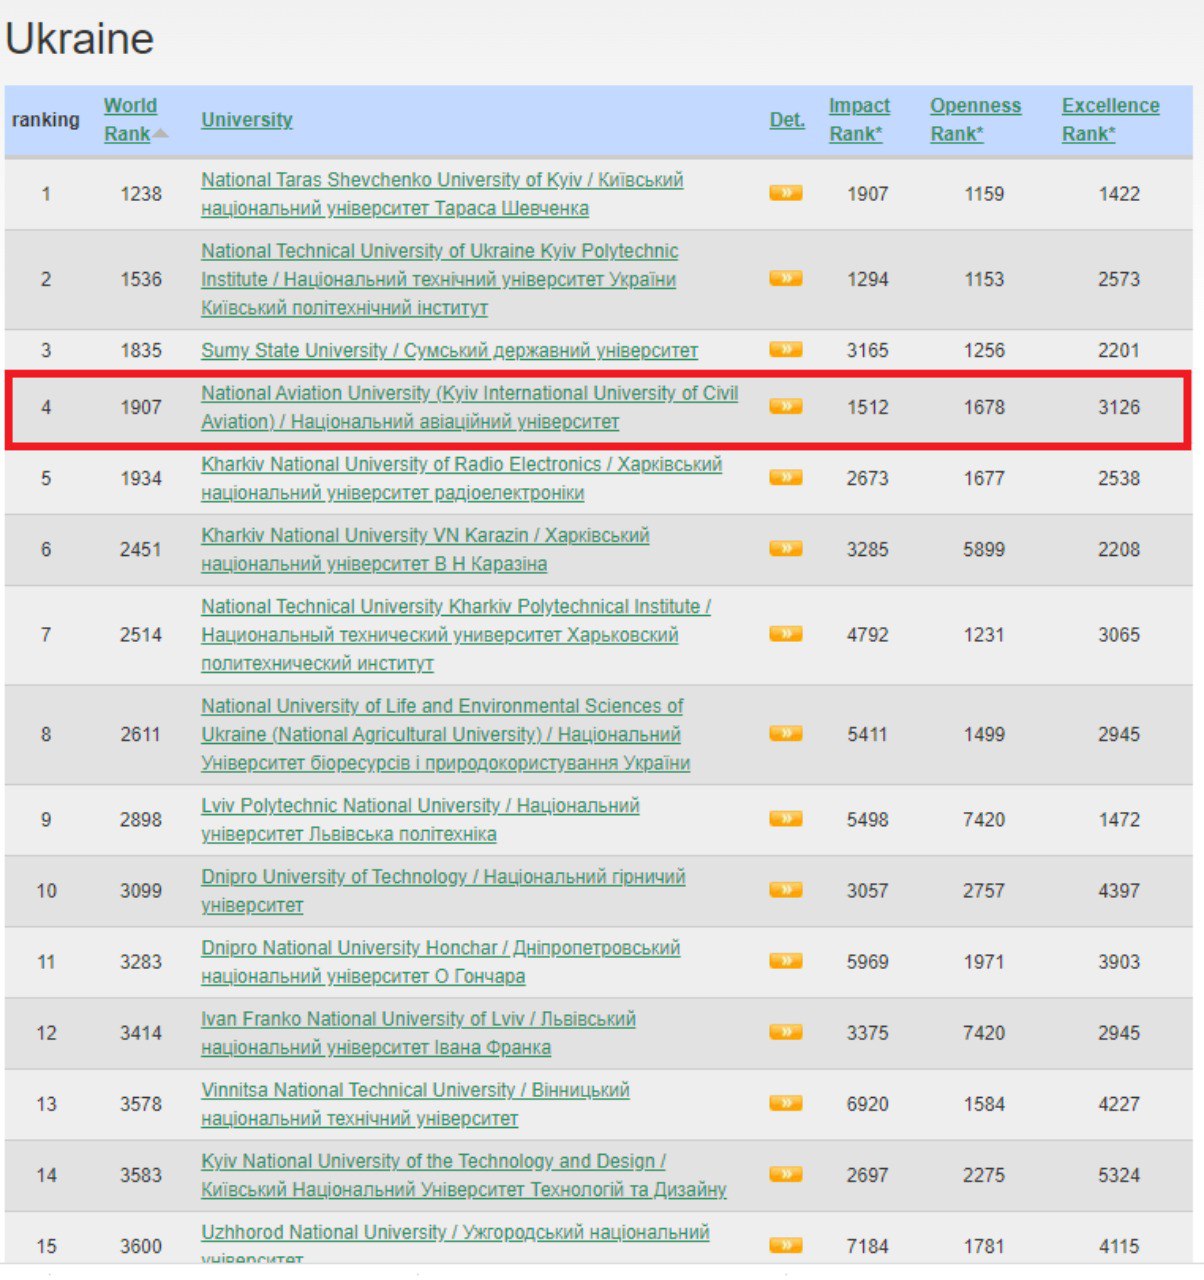Open University of Life and Environmental Sciences link
The height and width of the screenshot is (1280, 1204).
[445, 734]
